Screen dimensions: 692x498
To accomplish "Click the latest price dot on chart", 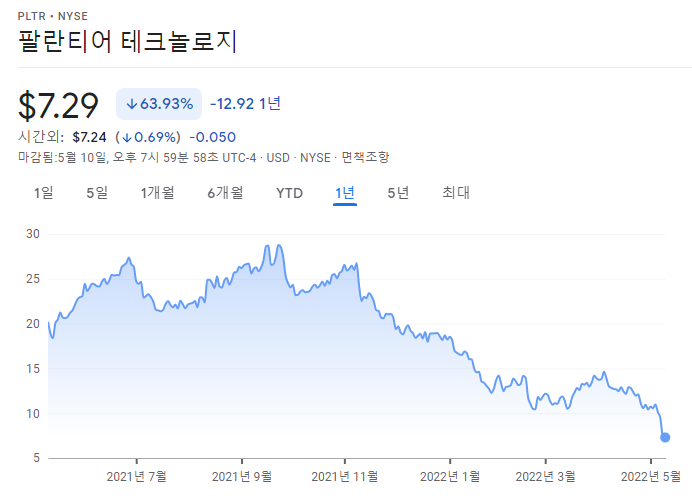I will coord(665,437).
